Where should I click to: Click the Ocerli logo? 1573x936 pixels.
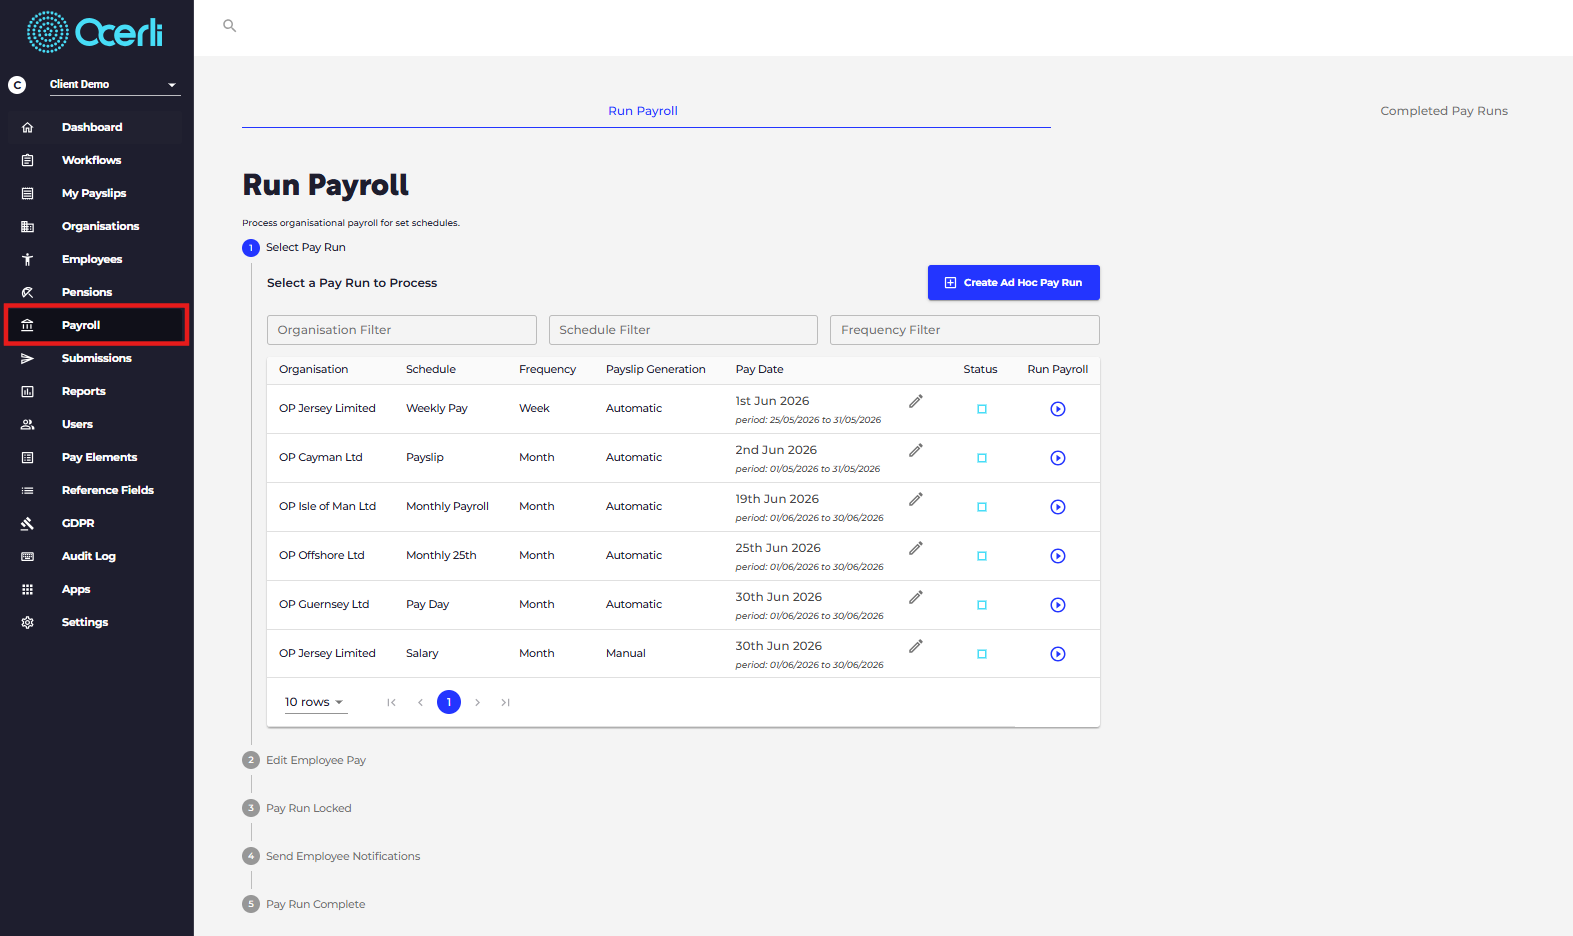point(95,33)
